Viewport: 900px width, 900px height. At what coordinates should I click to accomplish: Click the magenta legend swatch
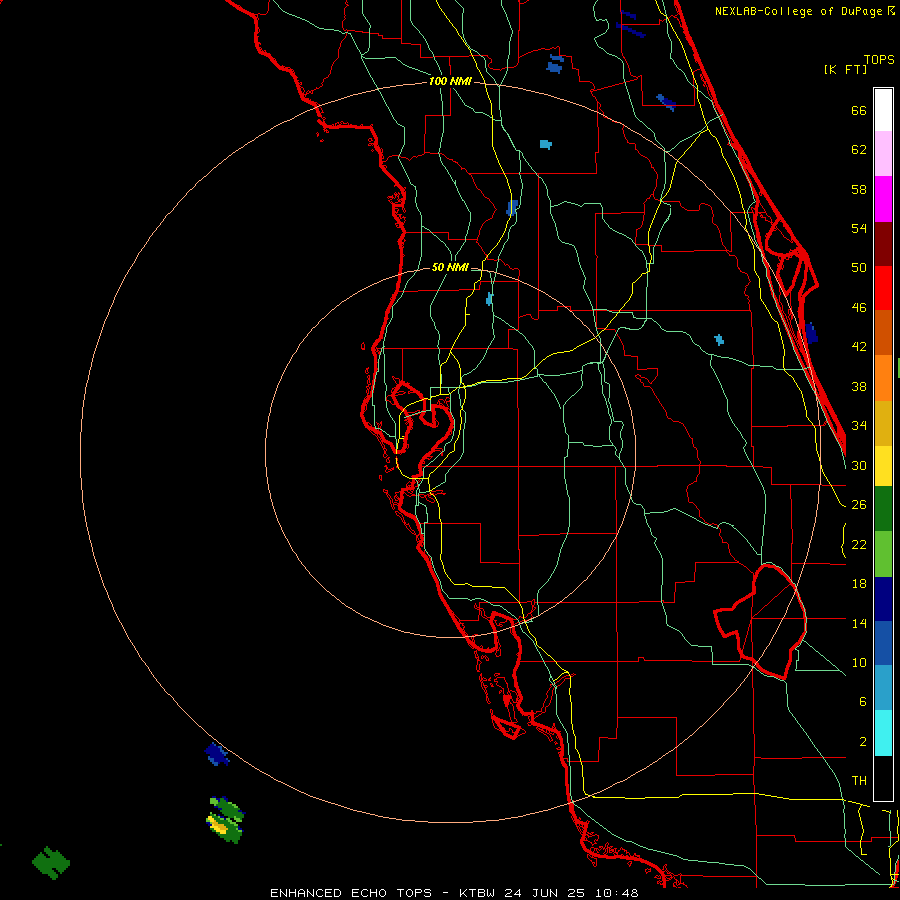(883, 199)
